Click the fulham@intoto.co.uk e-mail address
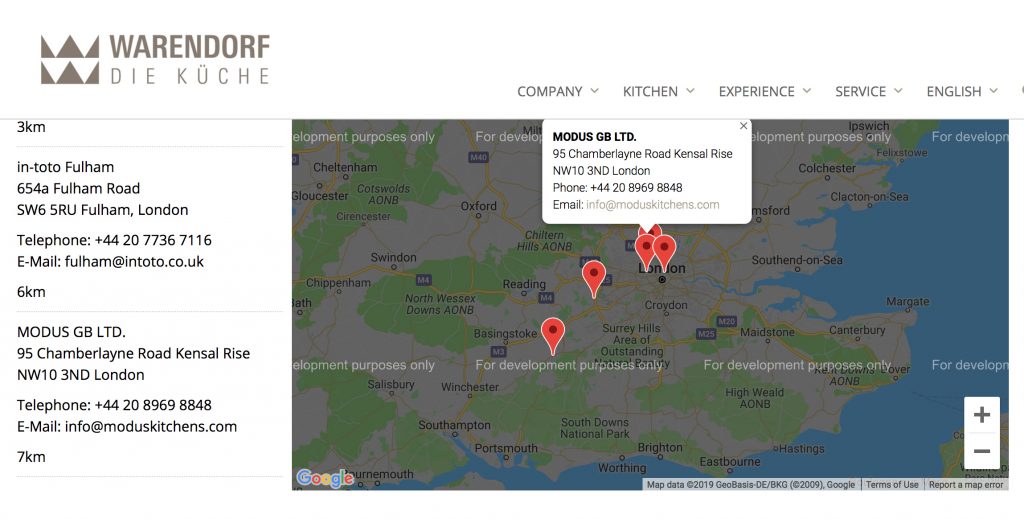1024x519 pixels. pyautogui.click(x=134, y=262)
